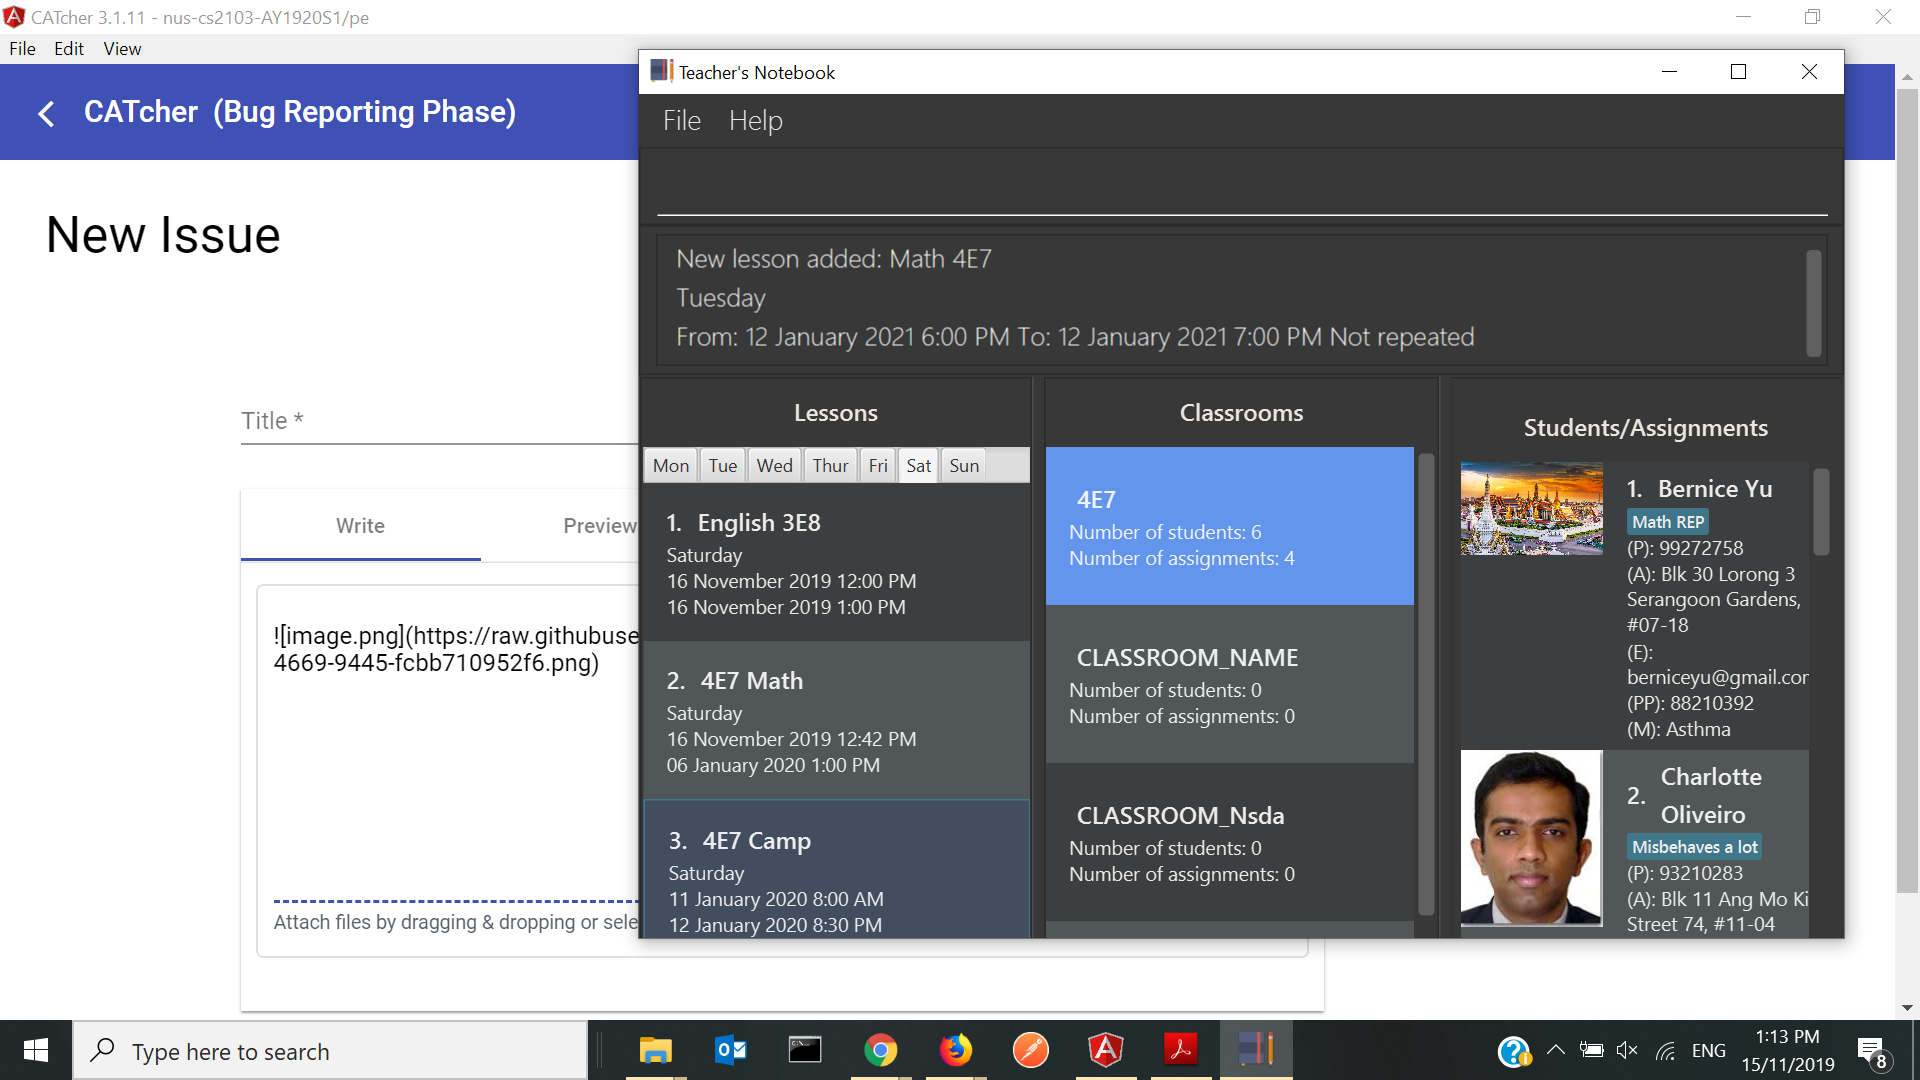Switch to the Sat lessons tab
The image size is (1920, 1080).
coord(918,466)
